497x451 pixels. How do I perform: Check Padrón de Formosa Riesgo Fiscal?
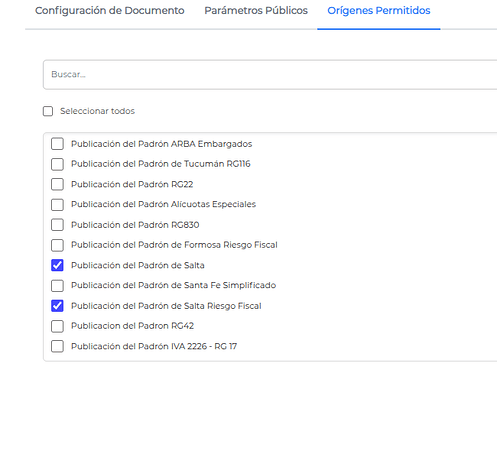[57, 245]
